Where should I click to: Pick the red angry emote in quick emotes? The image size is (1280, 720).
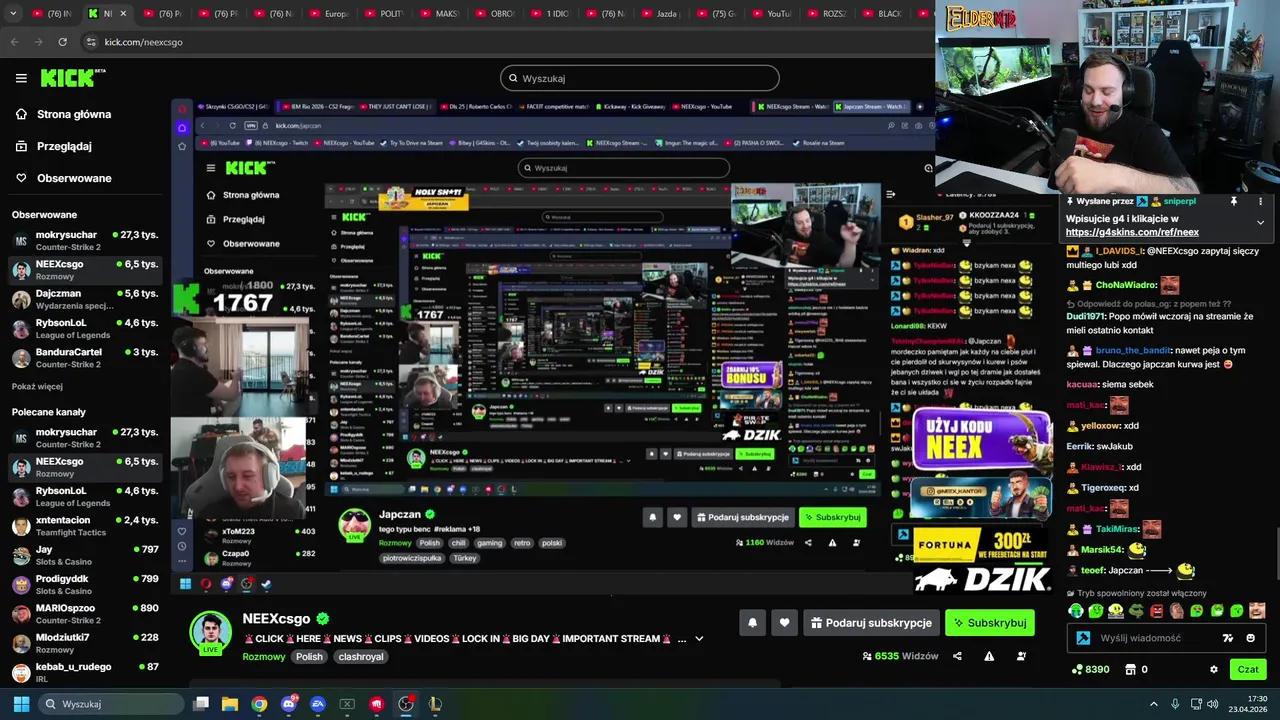click(x=1157, y=611)
